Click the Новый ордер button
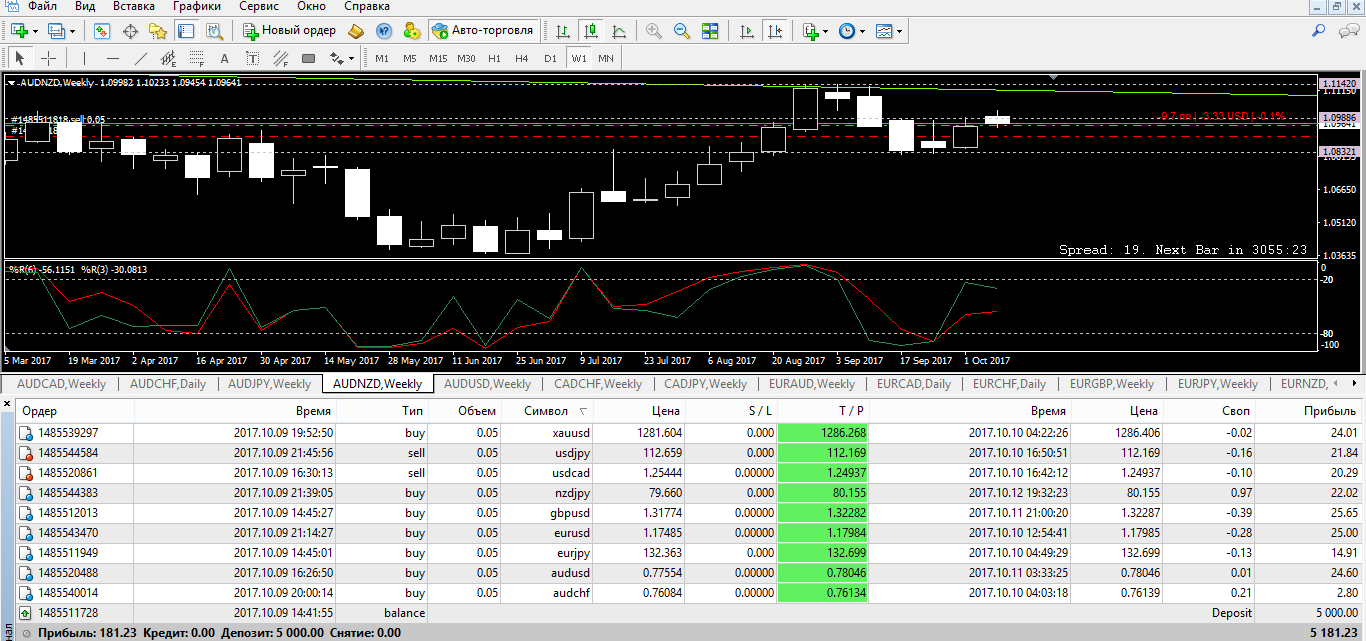 pos(291,31)
